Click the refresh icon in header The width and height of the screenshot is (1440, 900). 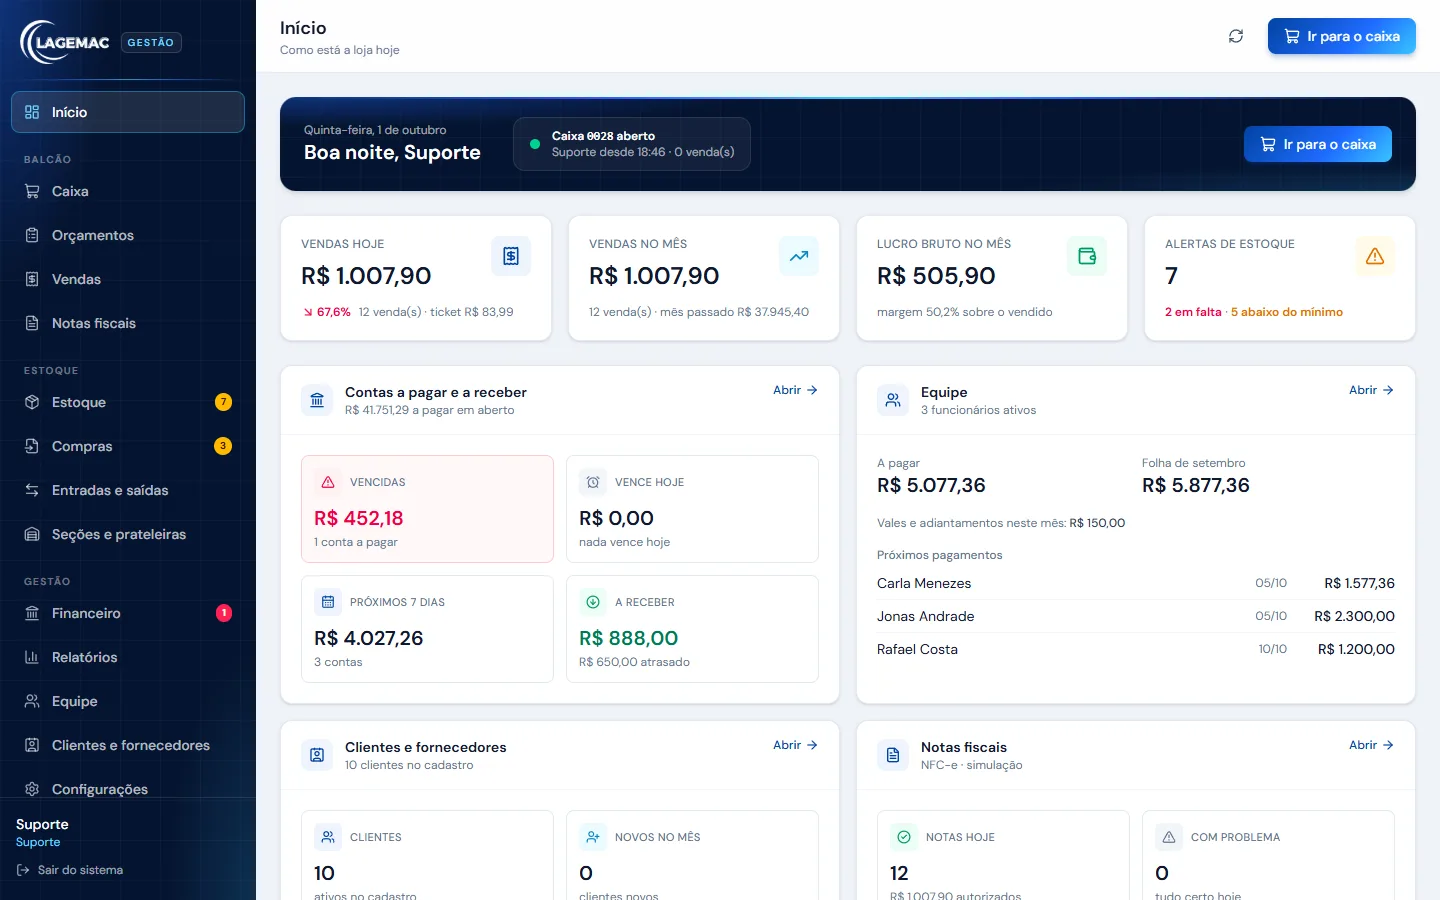point(1236,36)
